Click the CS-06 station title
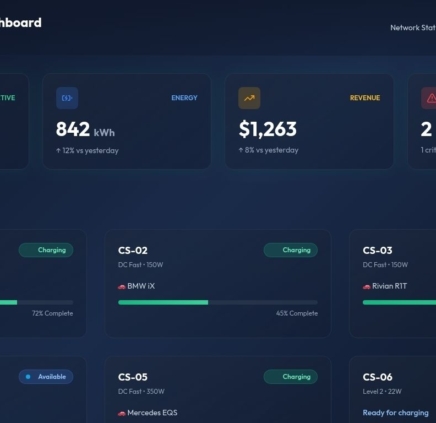Image resolution: width=436 pixels, height=423 pixels. 377,377
